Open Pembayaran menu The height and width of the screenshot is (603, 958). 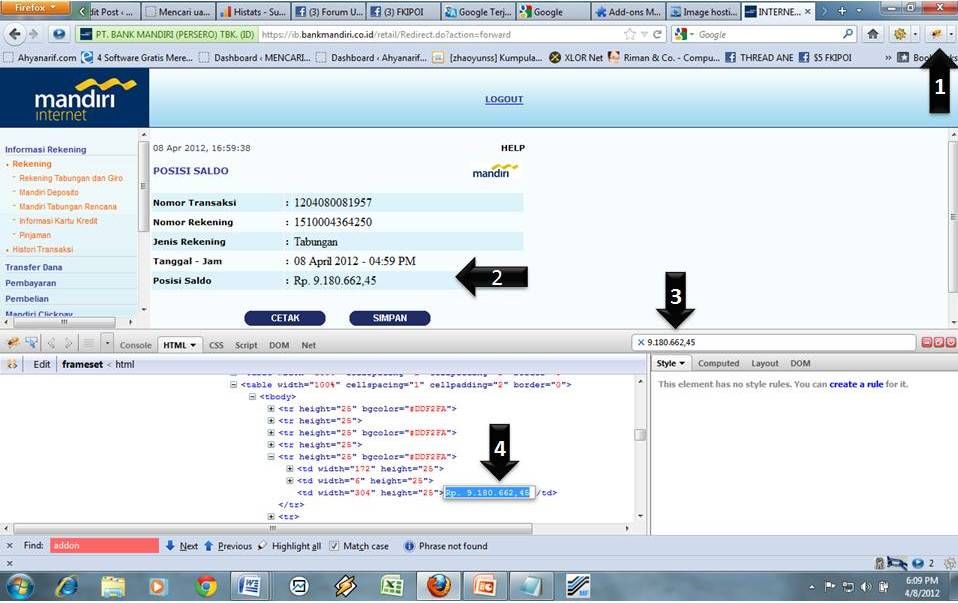(31, 283)
